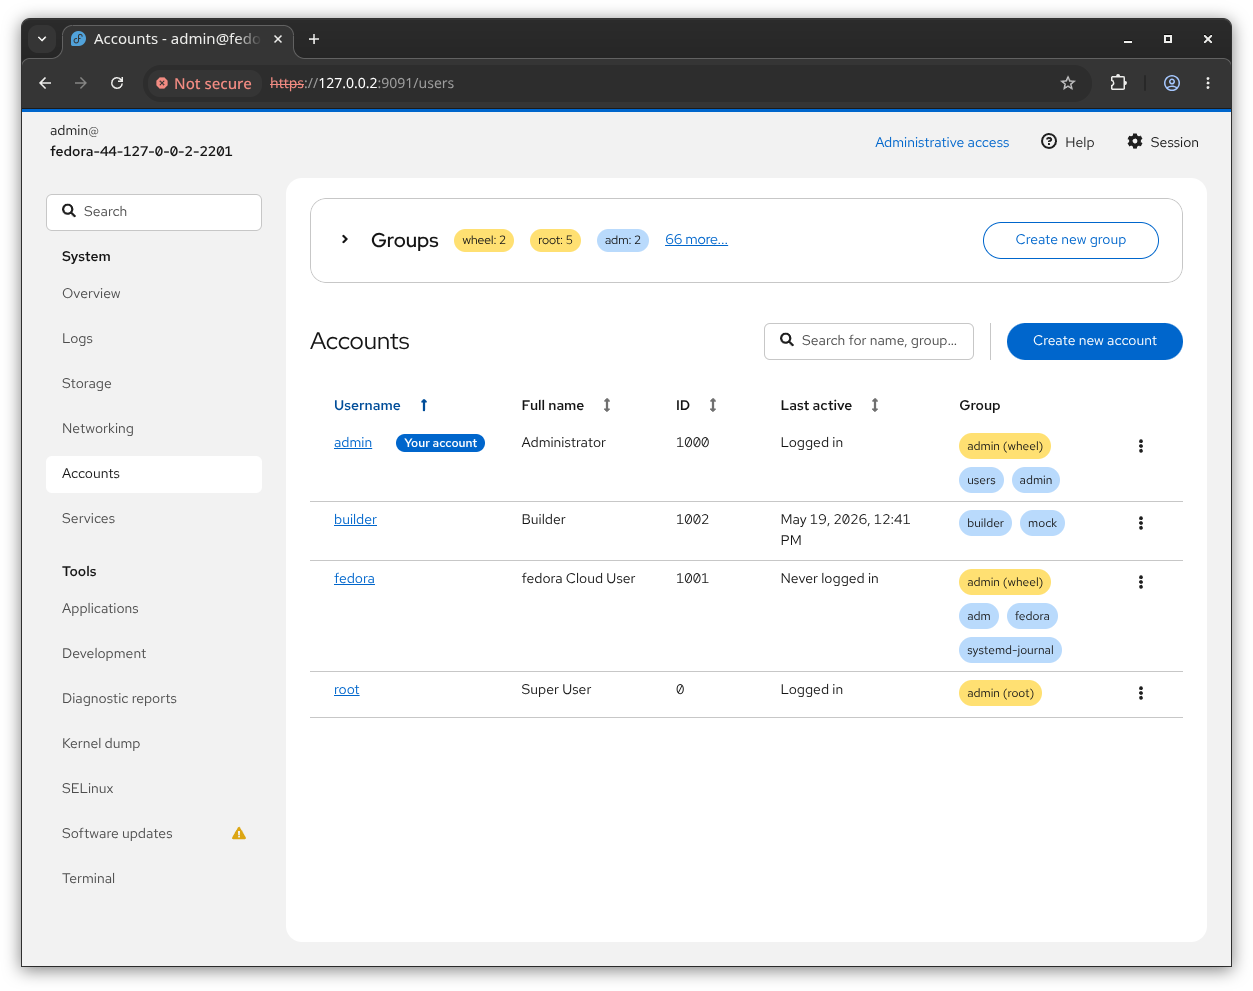Image resolution: width=1253 pixels, height=991 pixels.
Task: Open kebab menu for admin account row
Action: click(1140, 446)
